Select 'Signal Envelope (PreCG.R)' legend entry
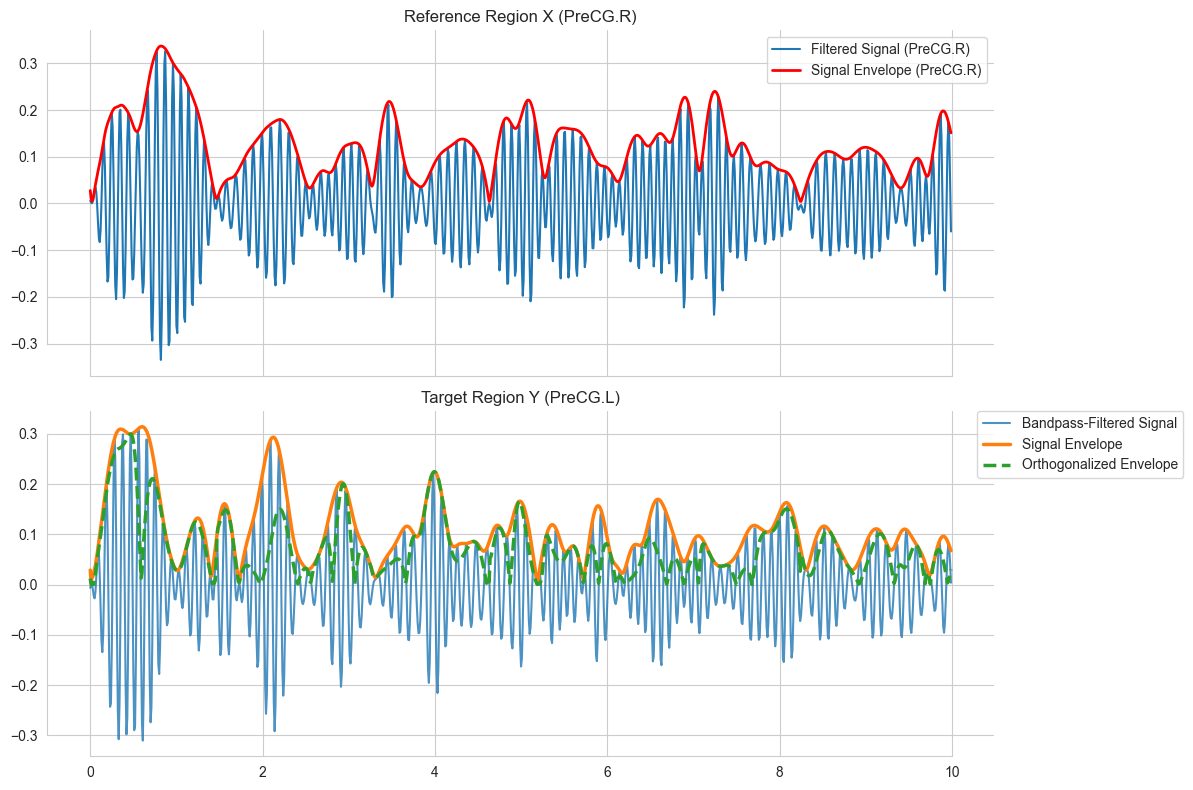The width and height of the screenshot is (1193, 790). [x=877, y=70]
